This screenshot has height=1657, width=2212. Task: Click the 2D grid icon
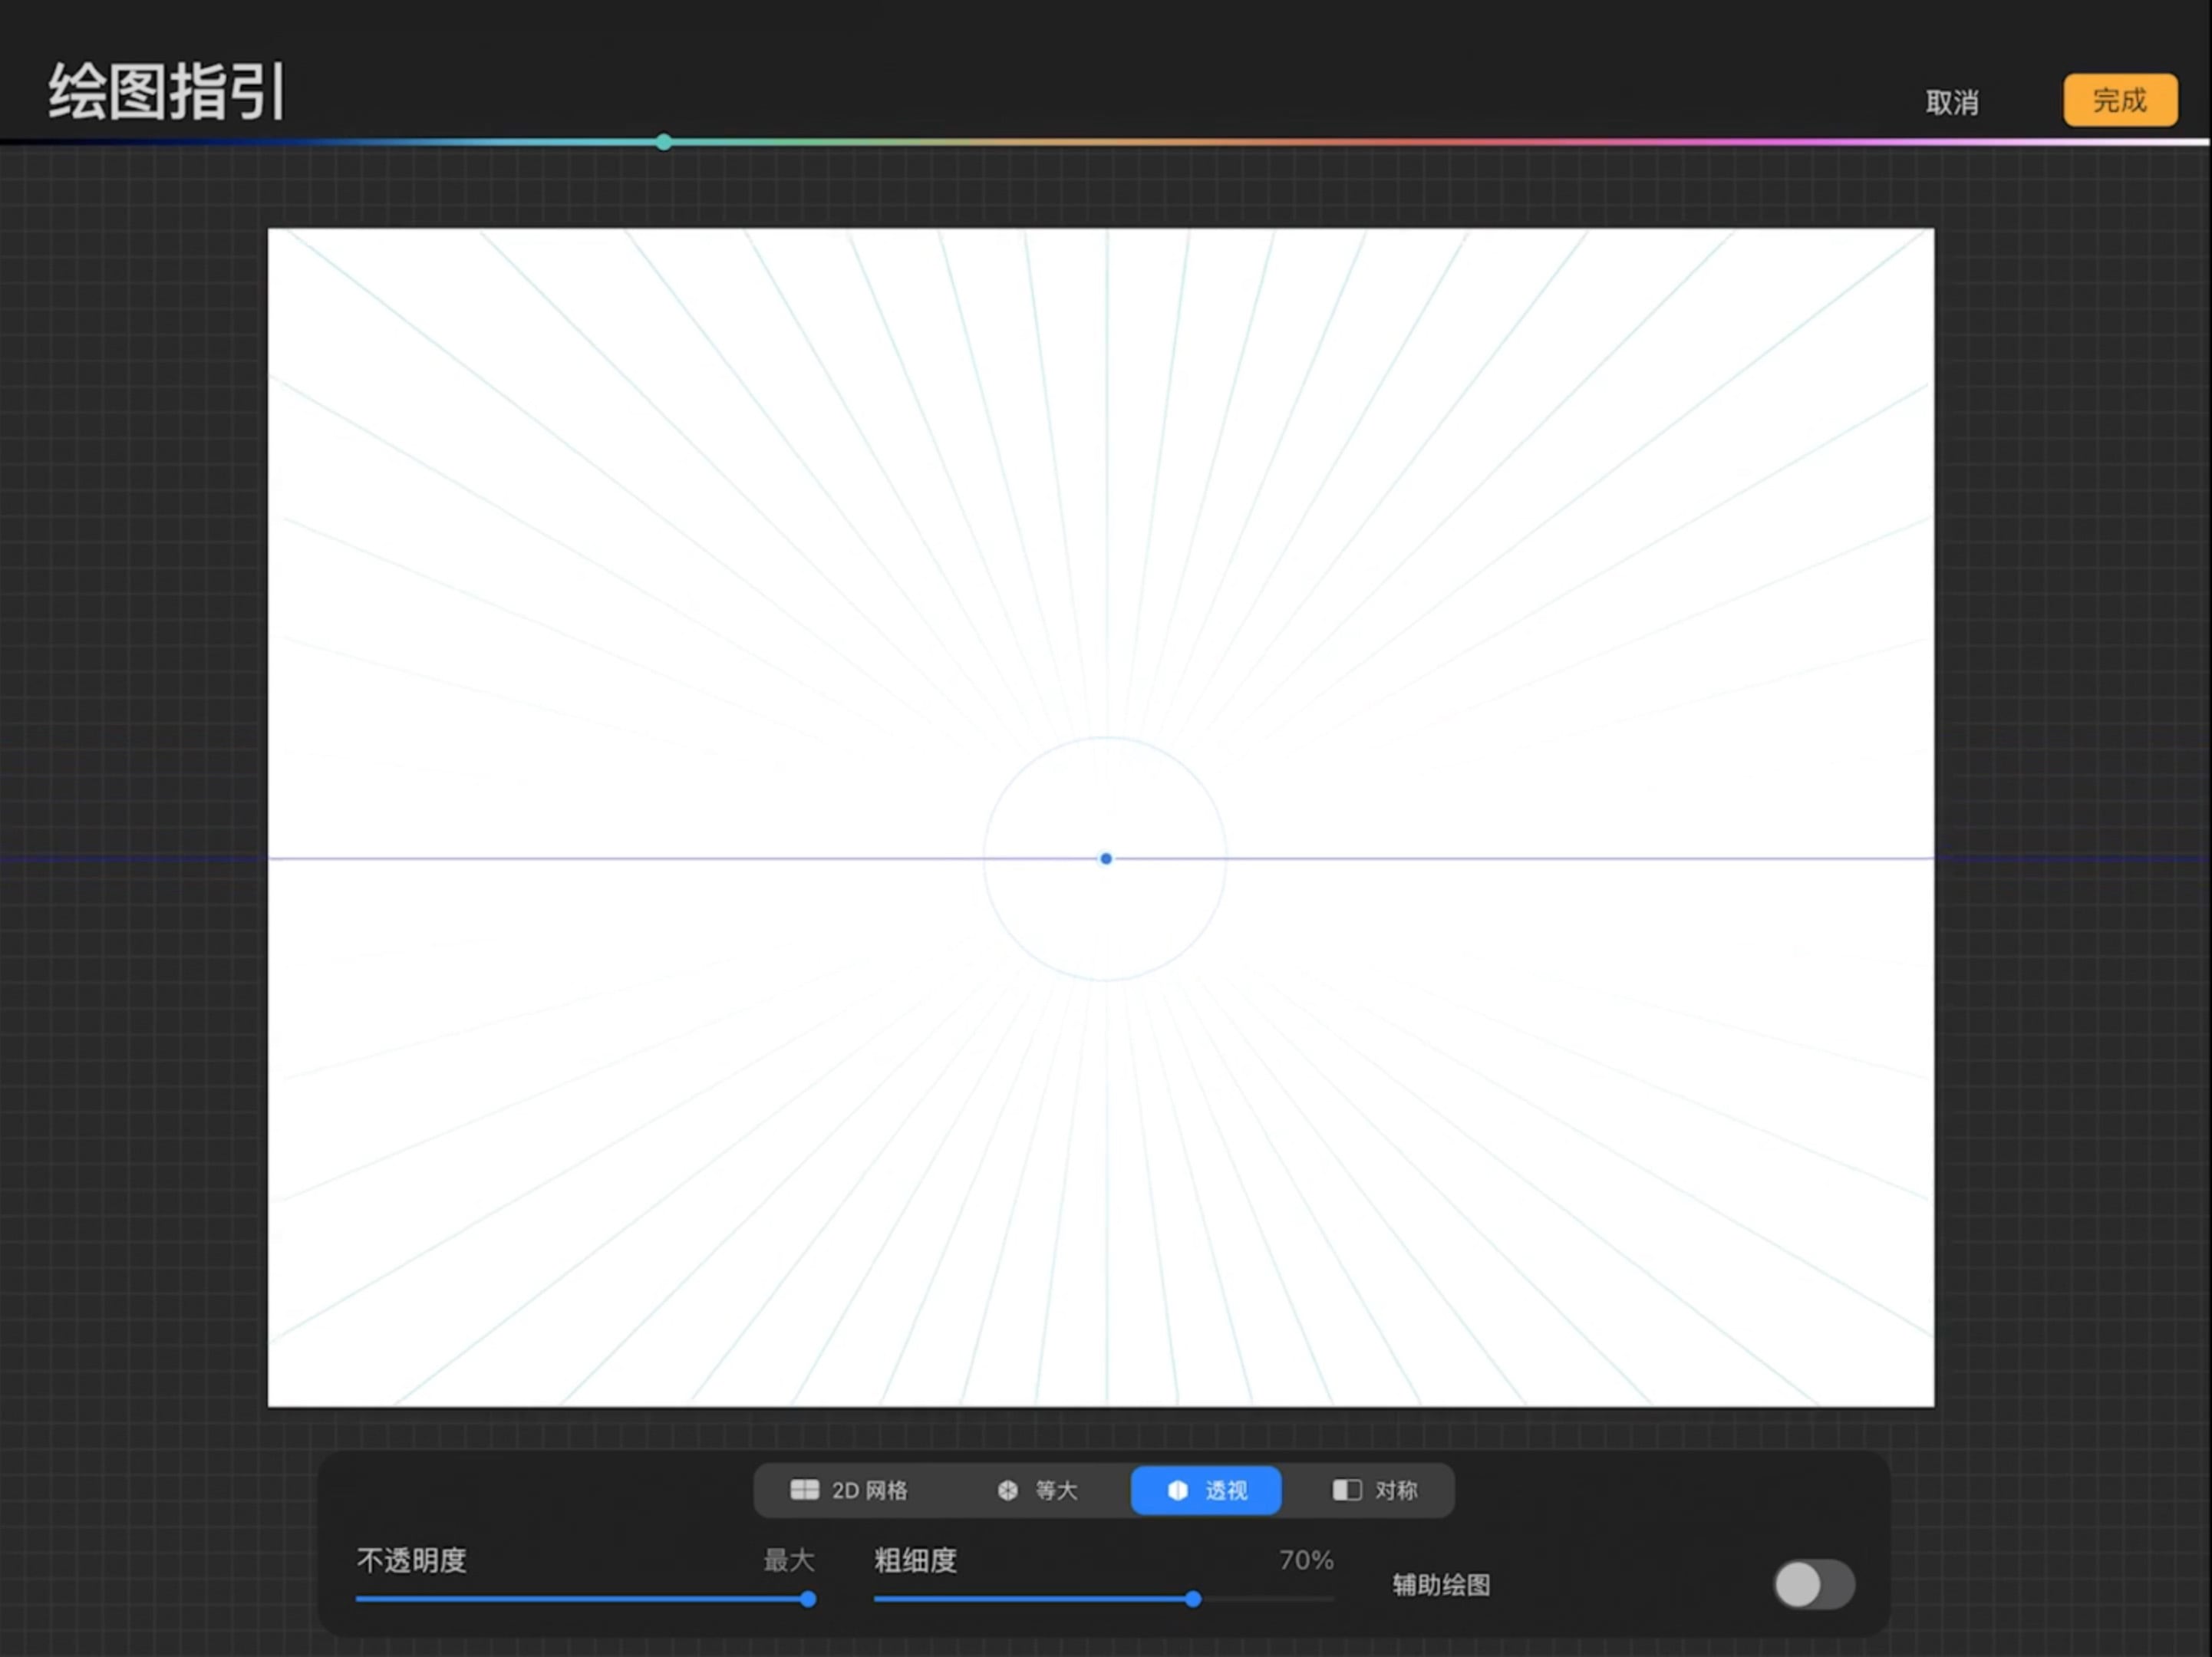(x=804, y=1490)
